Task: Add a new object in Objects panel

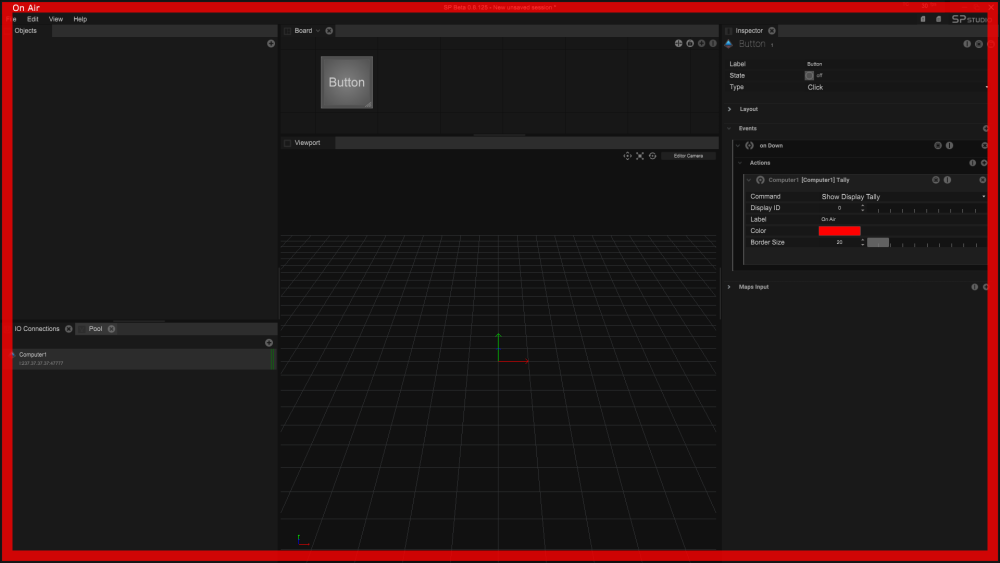Action: [271, 44]
